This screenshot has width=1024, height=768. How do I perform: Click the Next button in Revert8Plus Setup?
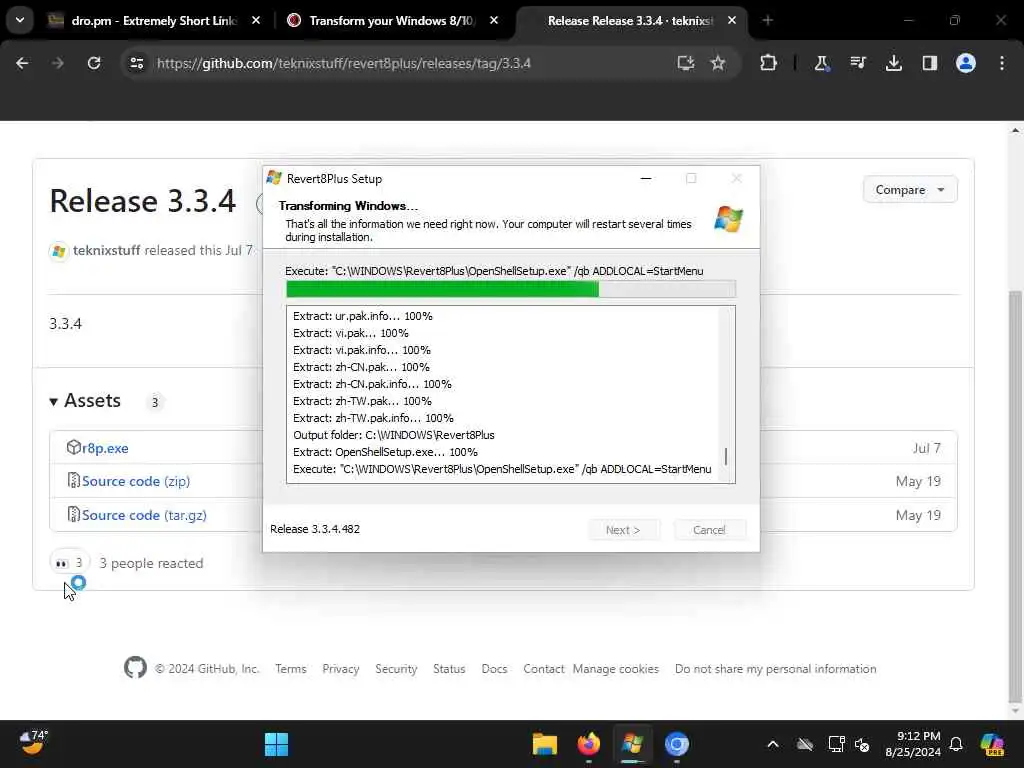coord(623,530)
